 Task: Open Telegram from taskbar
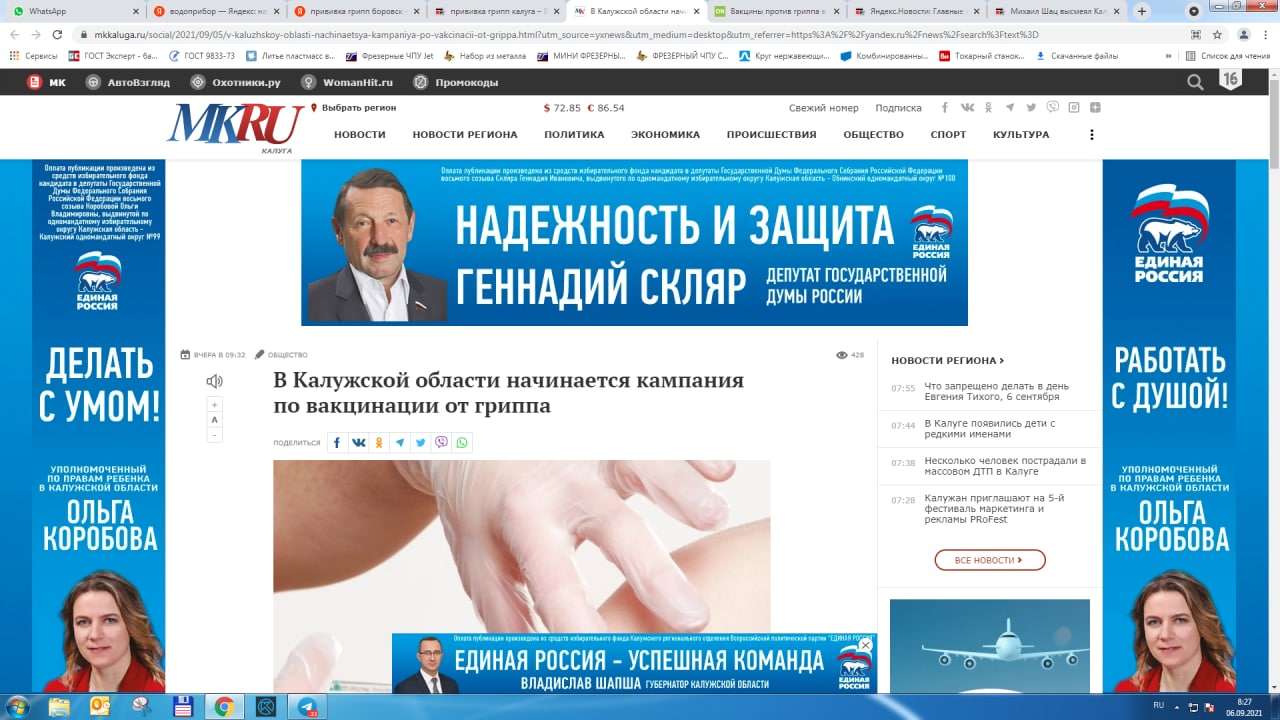coord(307,706)
